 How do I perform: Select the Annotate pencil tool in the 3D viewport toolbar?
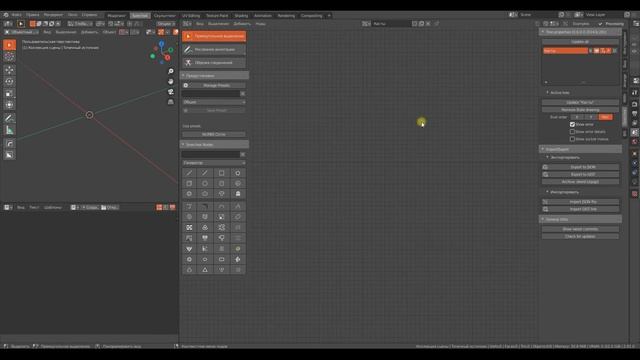coord(9,118)
